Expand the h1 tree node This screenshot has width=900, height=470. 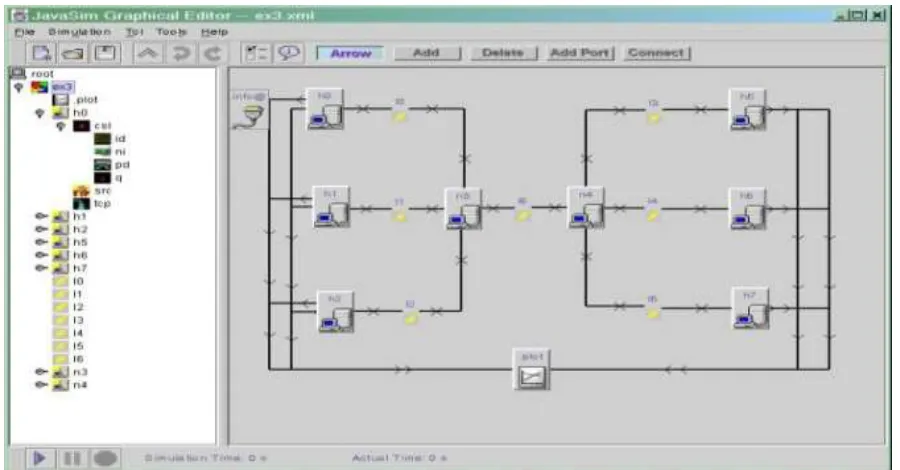[41, 216]
